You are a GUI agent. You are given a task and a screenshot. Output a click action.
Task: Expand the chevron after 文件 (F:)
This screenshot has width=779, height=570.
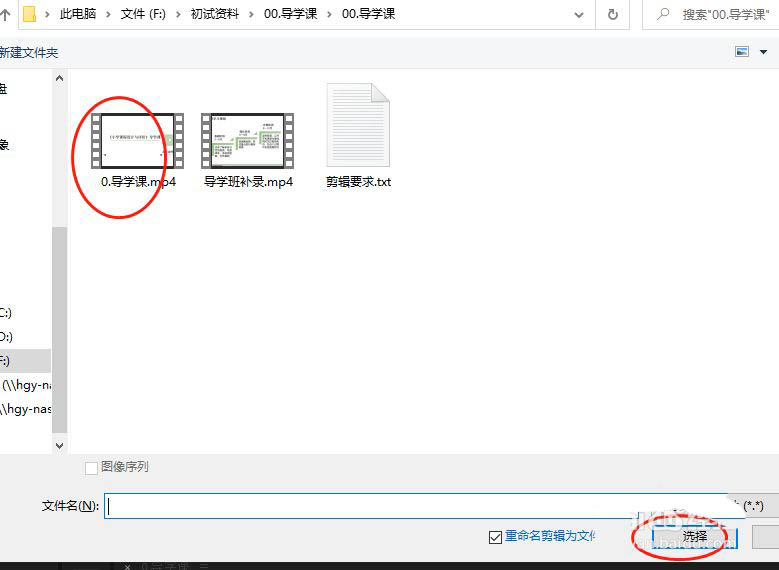[178, 15]
